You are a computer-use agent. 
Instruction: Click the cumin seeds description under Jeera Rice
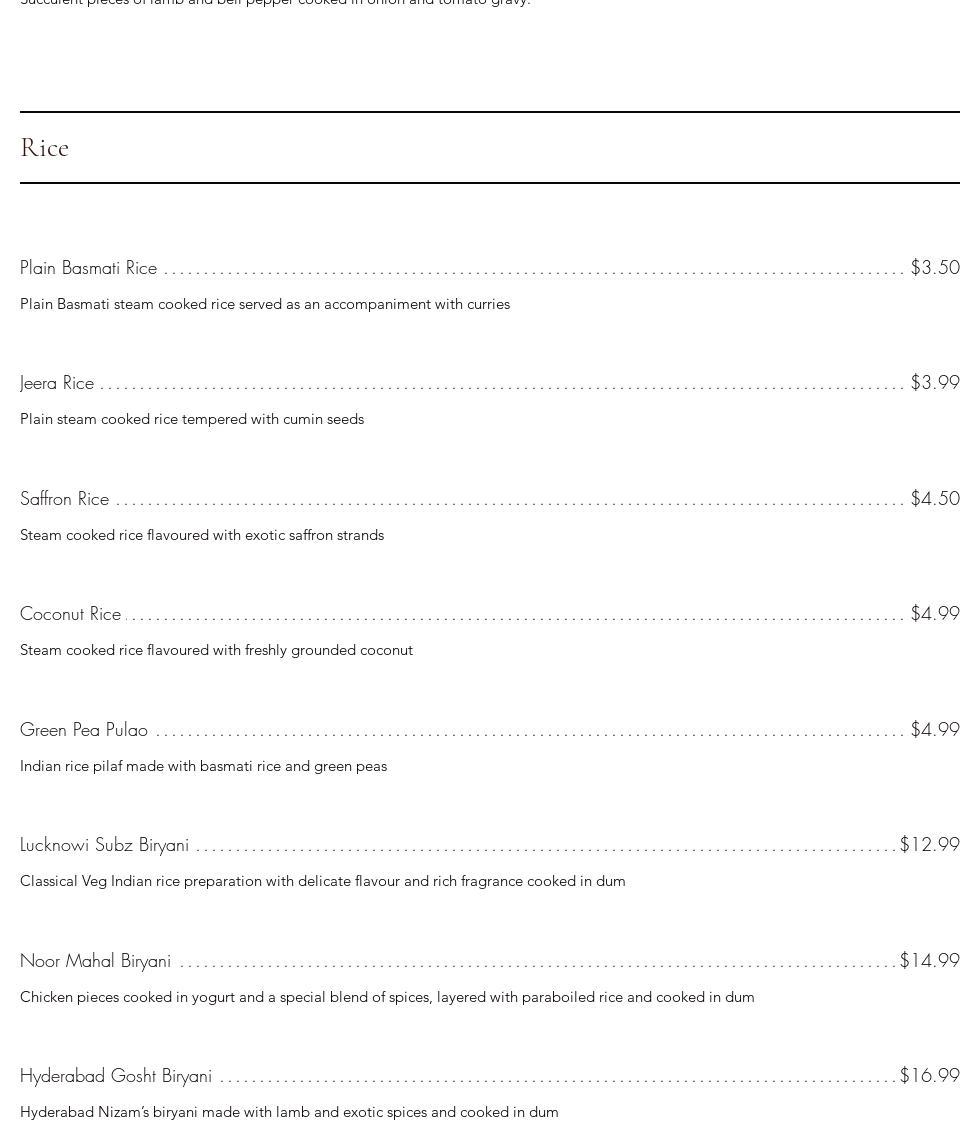coord(192,419)
